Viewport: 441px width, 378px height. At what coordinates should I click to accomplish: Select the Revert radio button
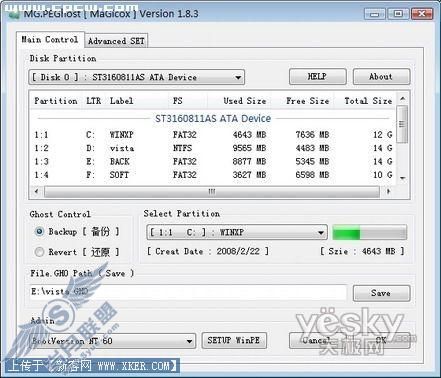pyautogui.click(x=39, y=252)
